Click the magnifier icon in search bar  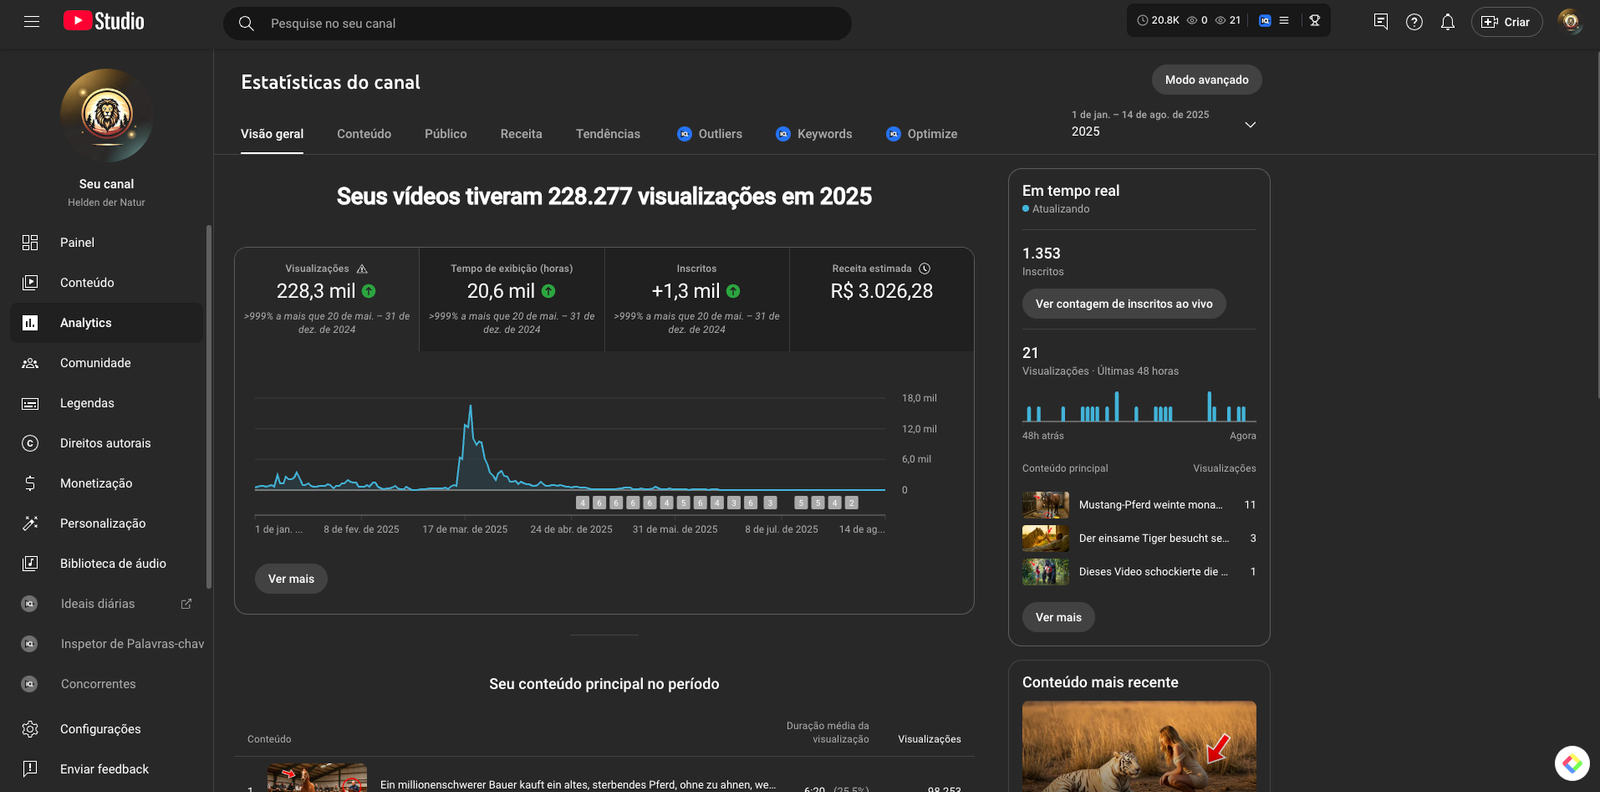(246, 23)
